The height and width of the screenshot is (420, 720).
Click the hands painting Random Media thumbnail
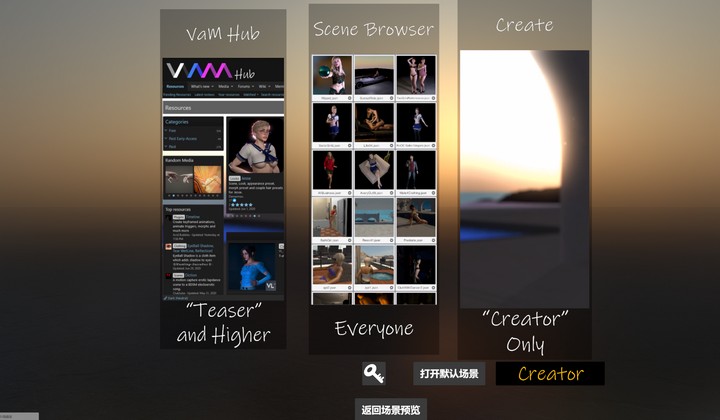click(179, 179)
